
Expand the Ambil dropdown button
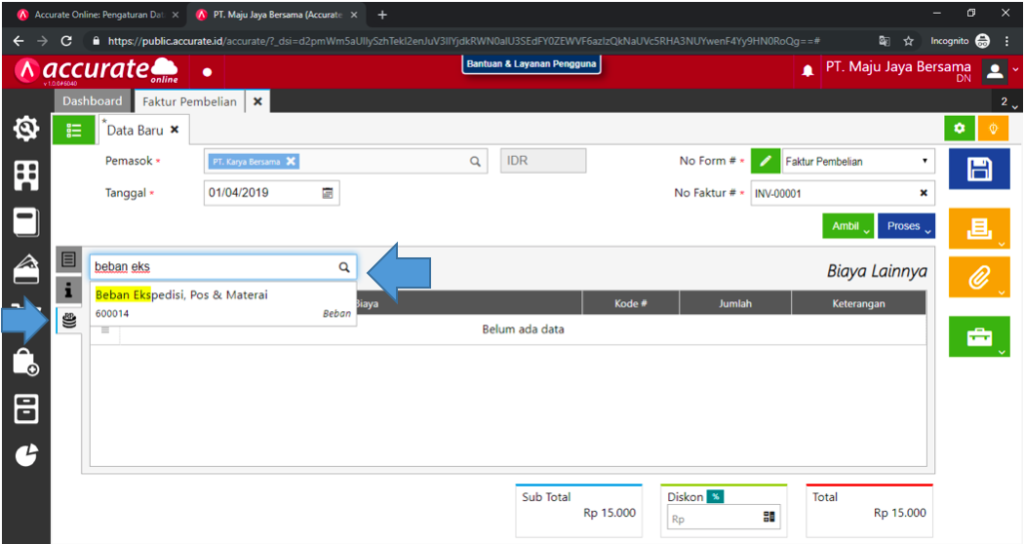(848, 226)
